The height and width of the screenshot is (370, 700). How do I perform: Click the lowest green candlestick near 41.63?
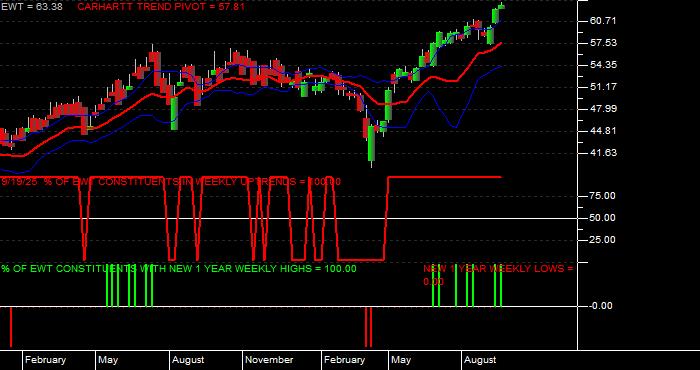pyautogui.click(x=371, y=144)
